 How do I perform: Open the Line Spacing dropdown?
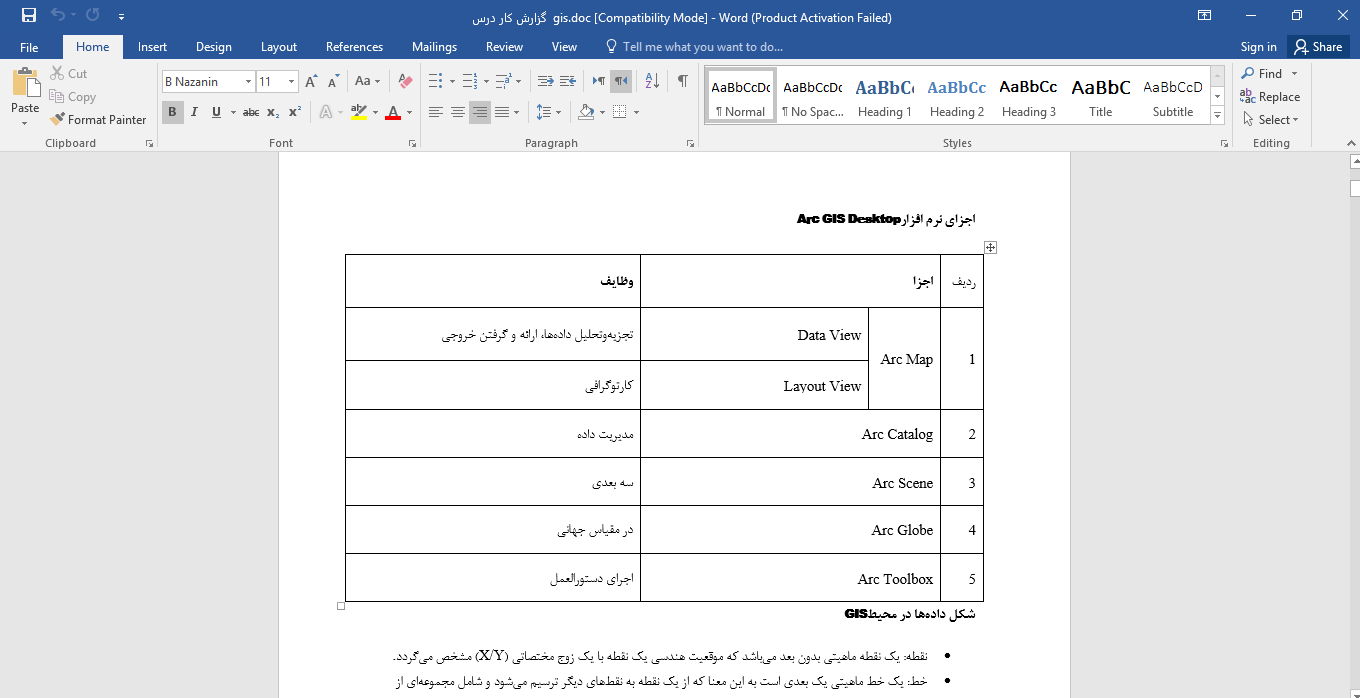tap(549, 112)
